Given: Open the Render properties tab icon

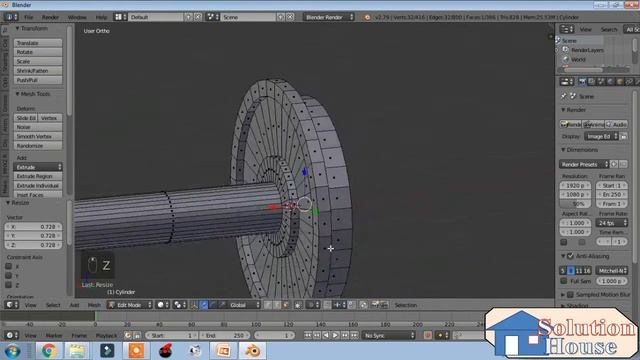Looking at the screenshot, I should [x=582, y=82].
